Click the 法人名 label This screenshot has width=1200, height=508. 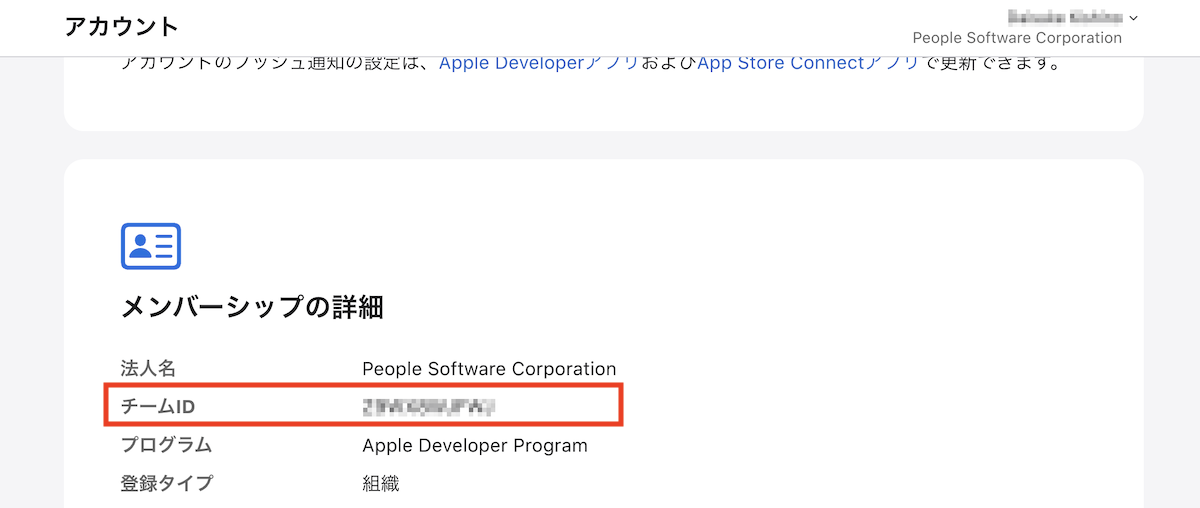tap(148, 368)
